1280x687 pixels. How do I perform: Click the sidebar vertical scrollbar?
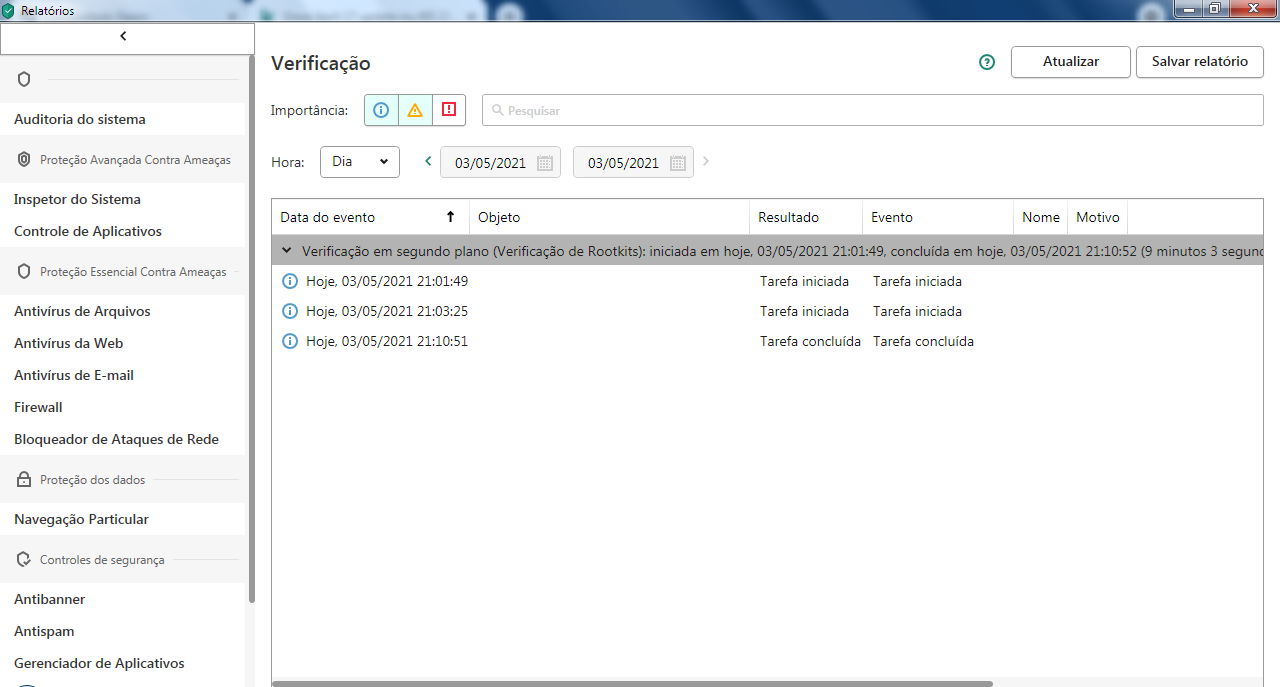251,330
